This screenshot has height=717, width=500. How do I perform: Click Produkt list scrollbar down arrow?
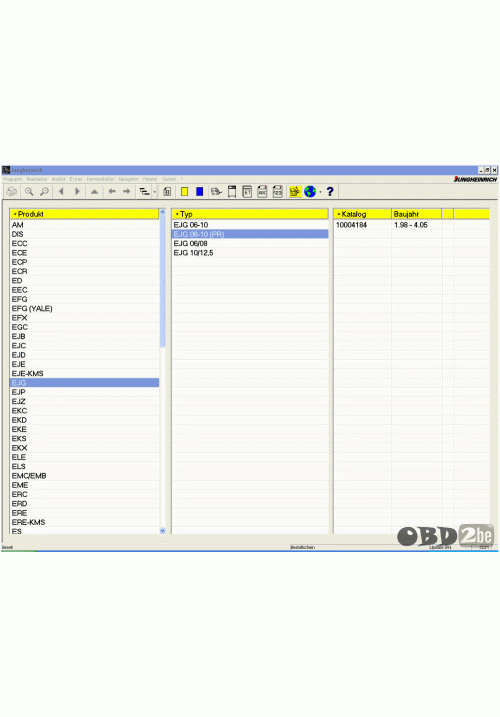(162, 530)
